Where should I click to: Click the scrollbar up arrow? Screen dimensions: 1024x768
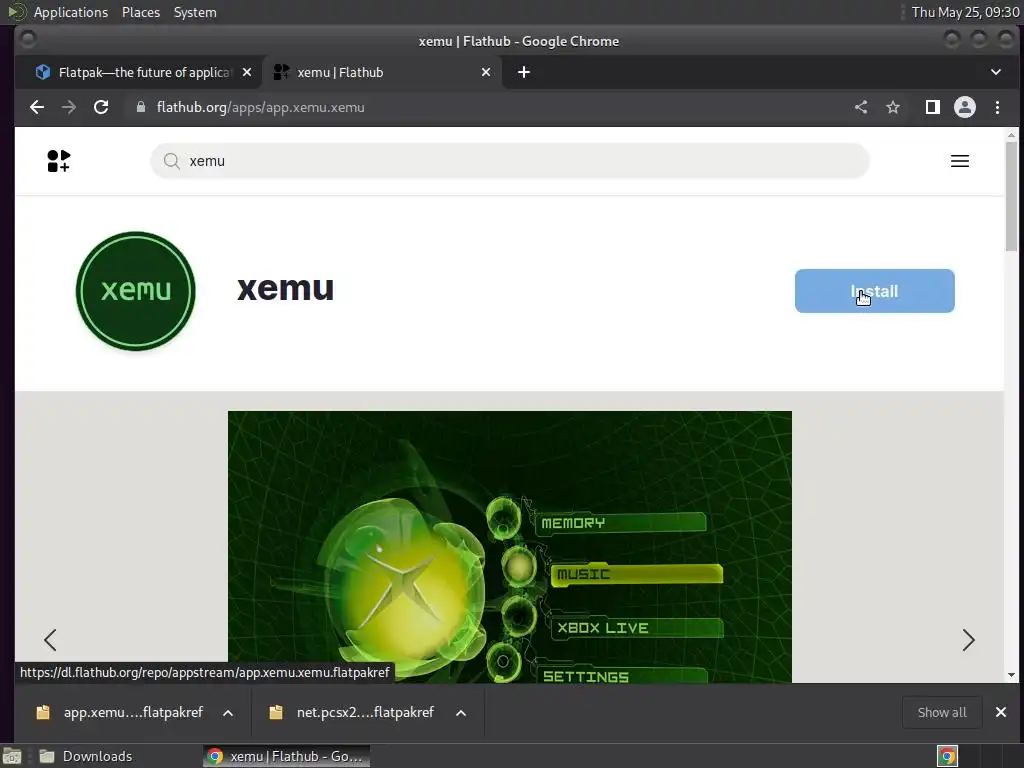pyautogui.click(x=1011, y=135)
